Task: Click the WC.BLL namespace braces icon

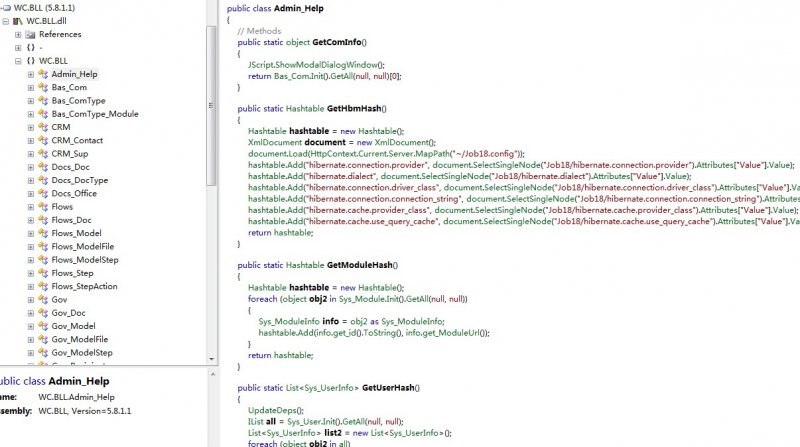Action: 31,61
